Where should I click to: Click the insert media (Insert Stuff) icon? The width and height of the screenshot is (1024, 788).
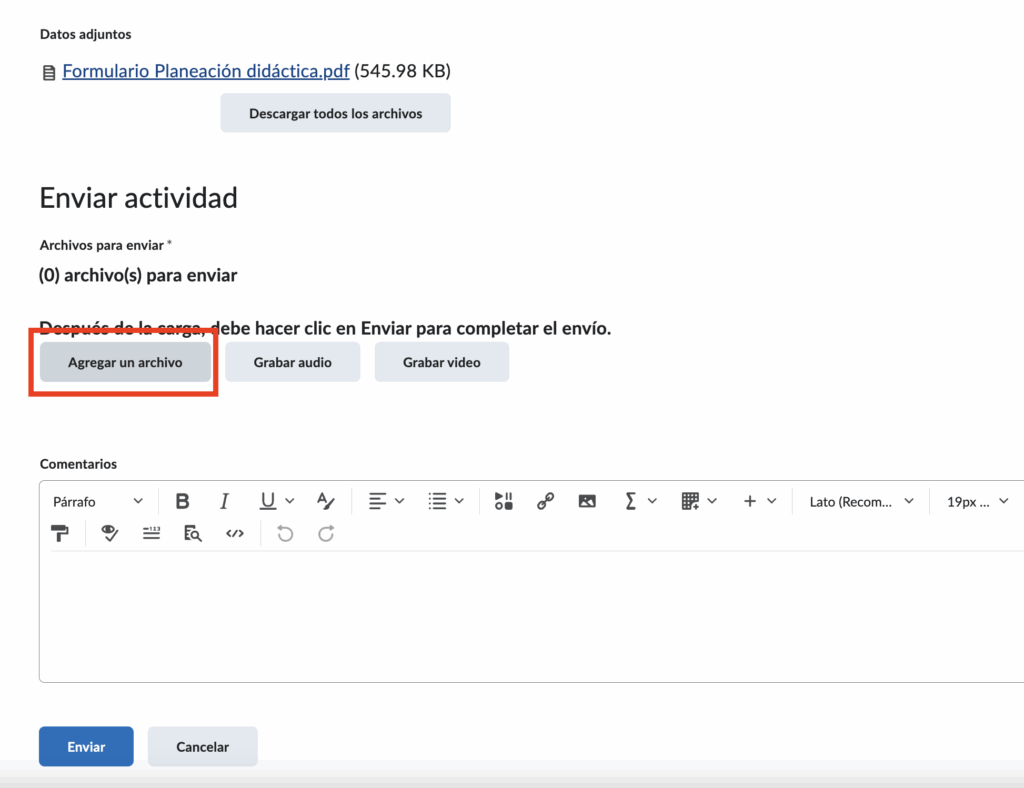[x=503, y=501]
